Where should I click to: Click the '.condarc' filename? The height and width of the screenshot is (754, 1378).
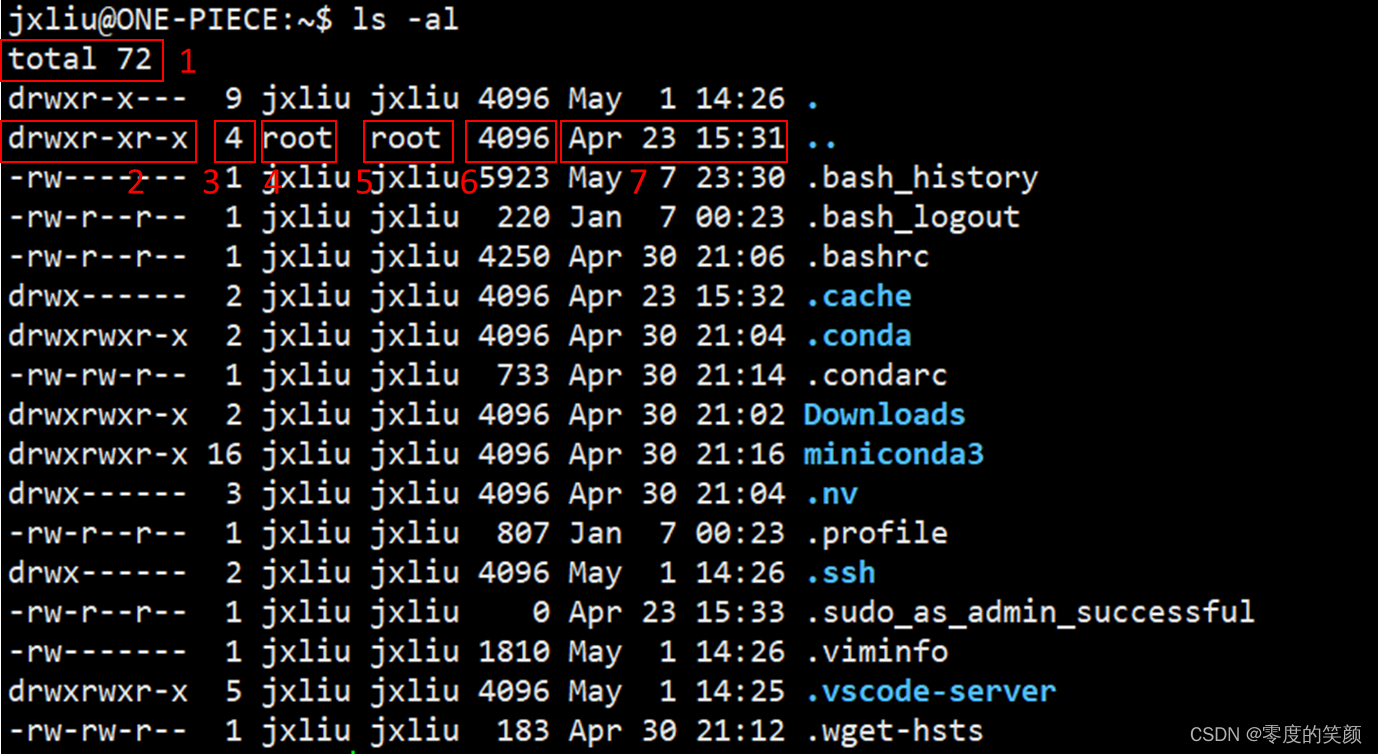[877, 376]
